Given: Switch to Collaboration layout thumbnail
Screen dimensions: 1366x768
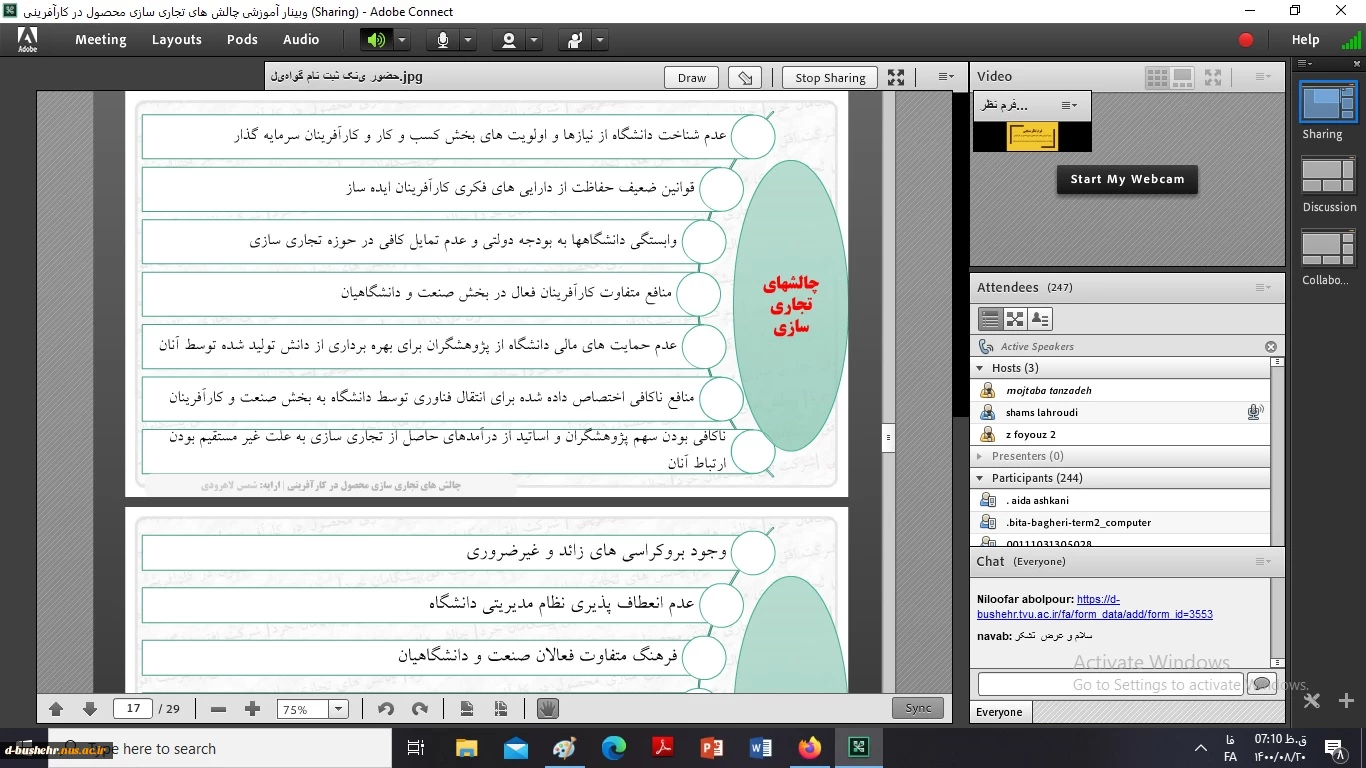Looking at the screenshot, I should coord(1328,249).
